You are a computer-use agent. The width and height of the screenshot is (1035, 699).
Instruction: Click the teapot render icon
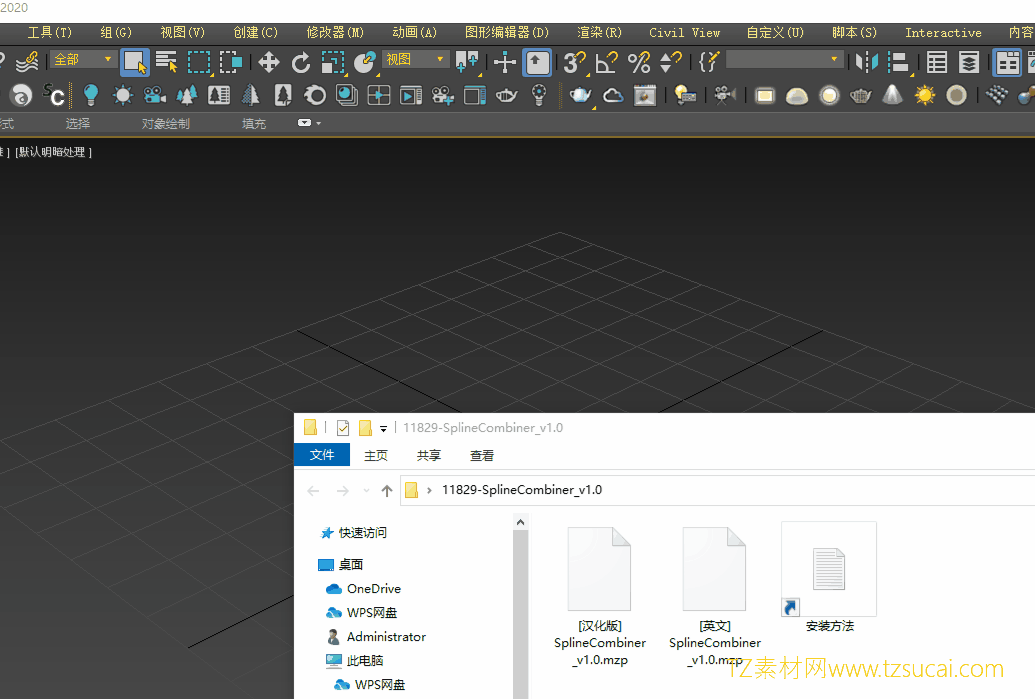[581, 95]
